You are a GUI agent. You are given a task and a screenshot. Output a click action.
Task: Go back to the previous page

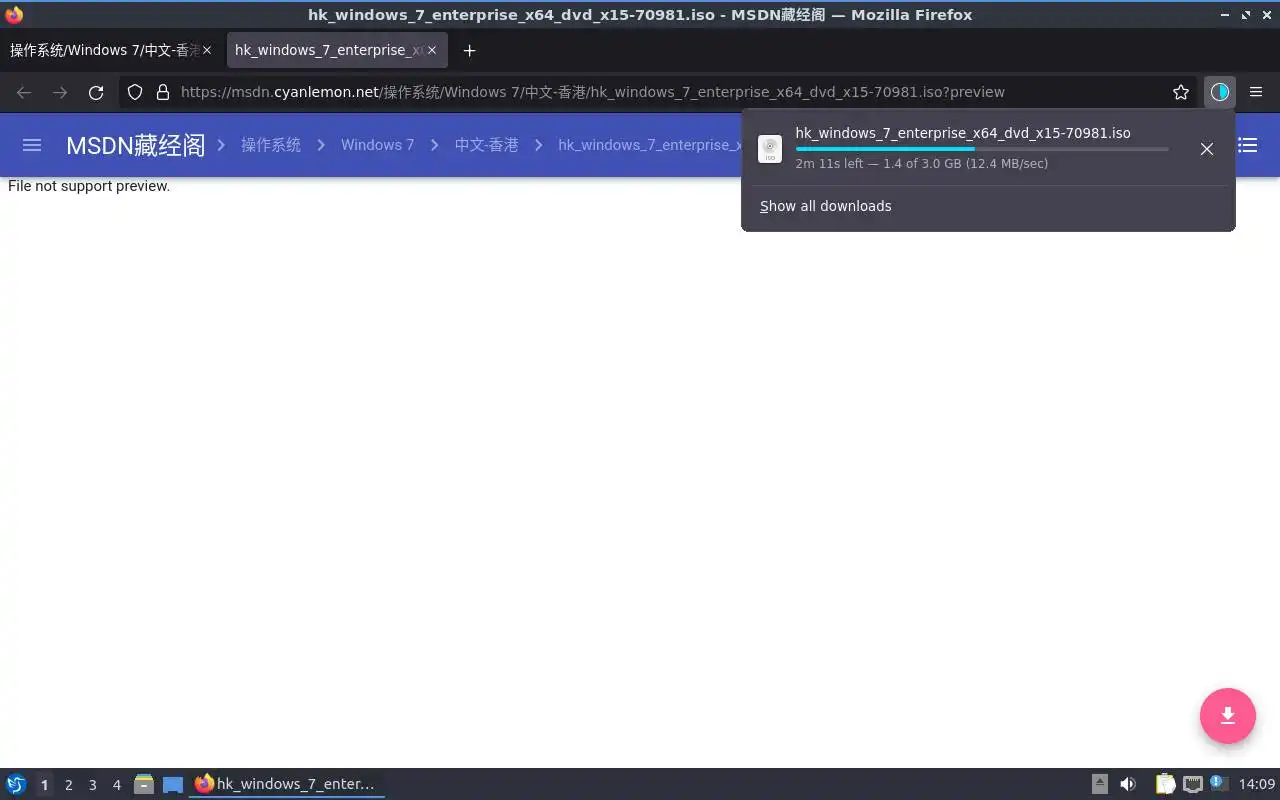[x=24, y=92]
